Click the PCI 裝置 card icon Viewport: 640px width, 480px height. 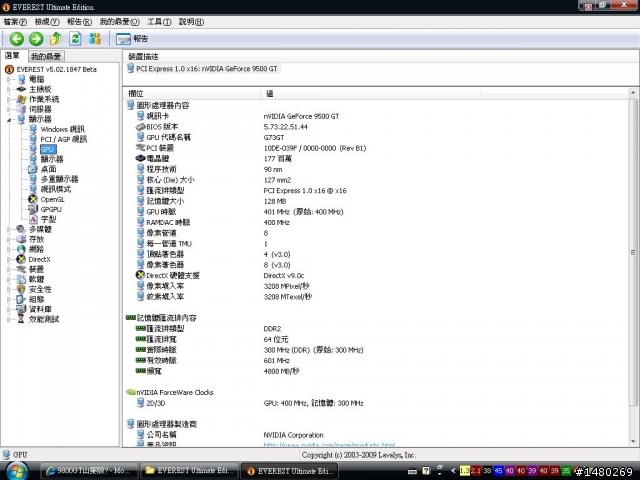pyautogui.click(x=140, y=148)
